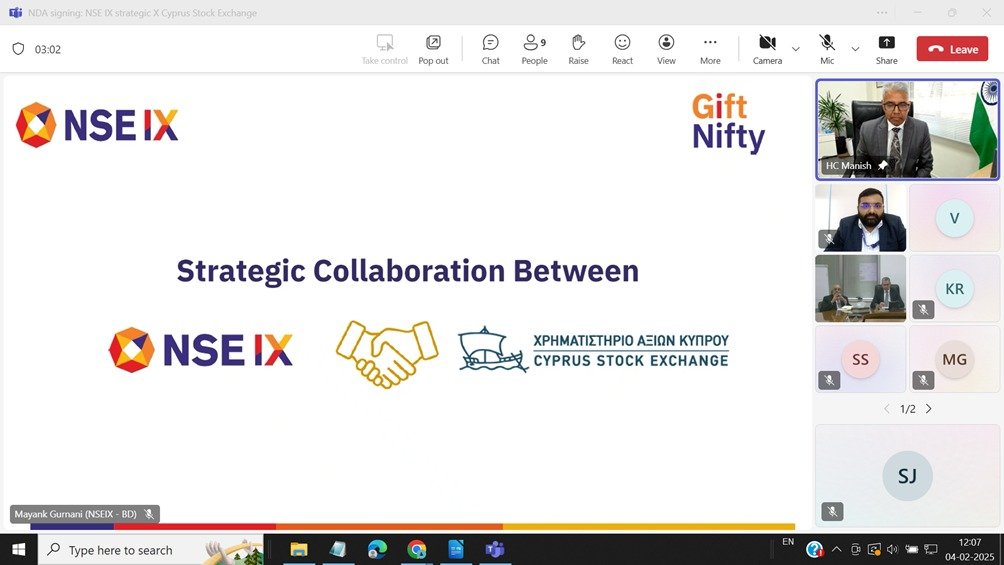Select participant SS avatar

click(x=860, y=359)
